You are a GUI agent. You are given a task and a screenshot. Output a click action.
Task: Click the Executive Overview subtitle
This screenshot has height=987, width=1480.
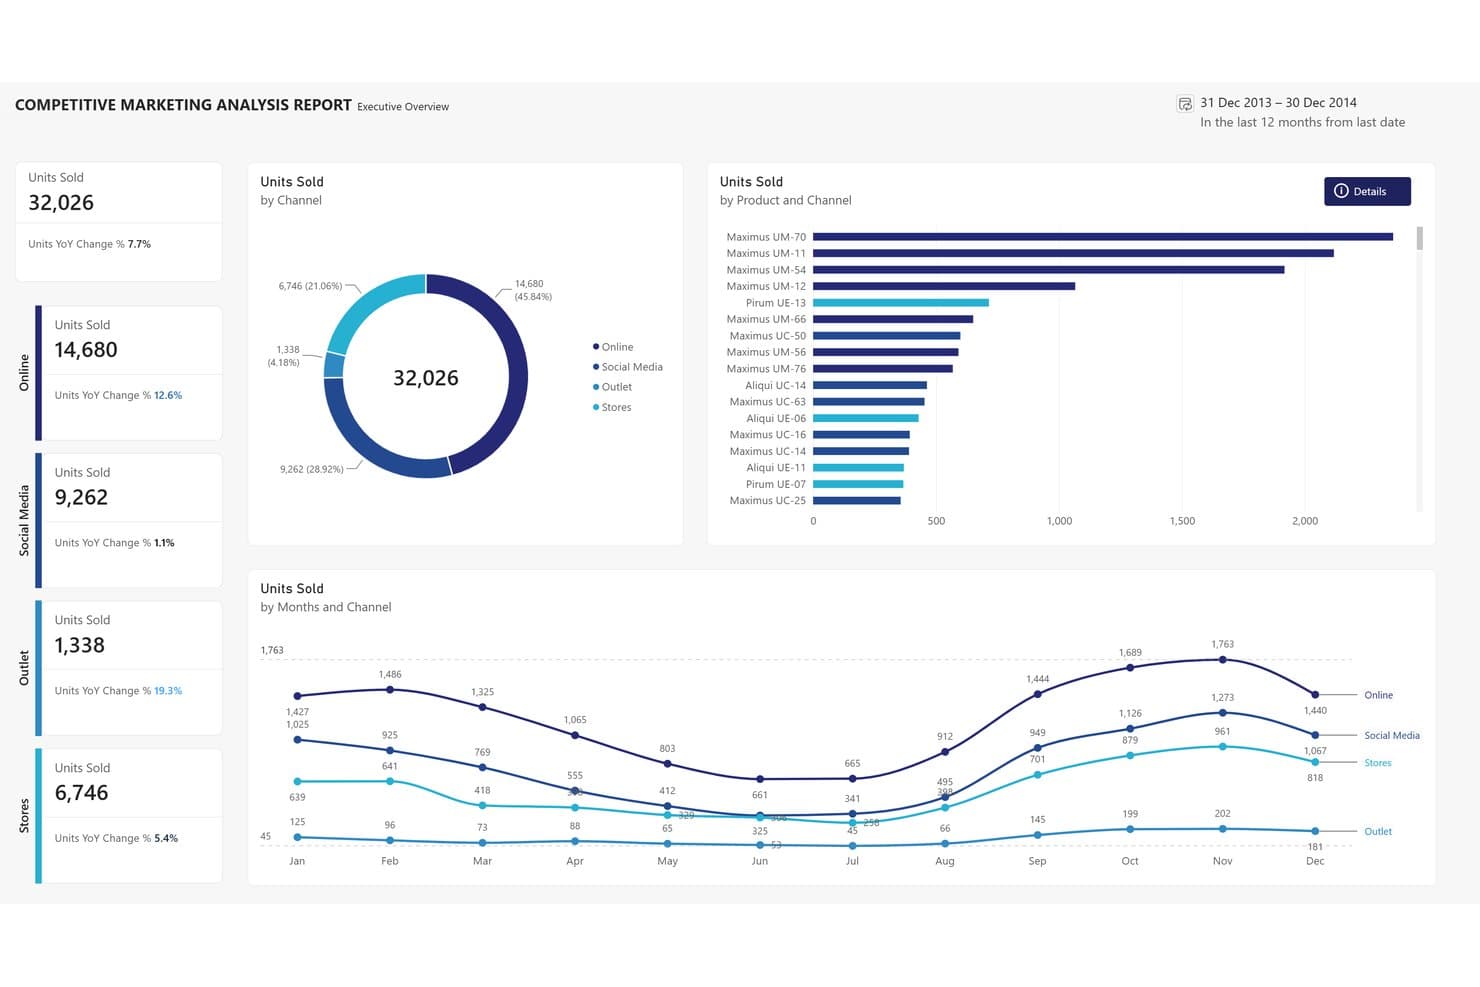(403, 107)
